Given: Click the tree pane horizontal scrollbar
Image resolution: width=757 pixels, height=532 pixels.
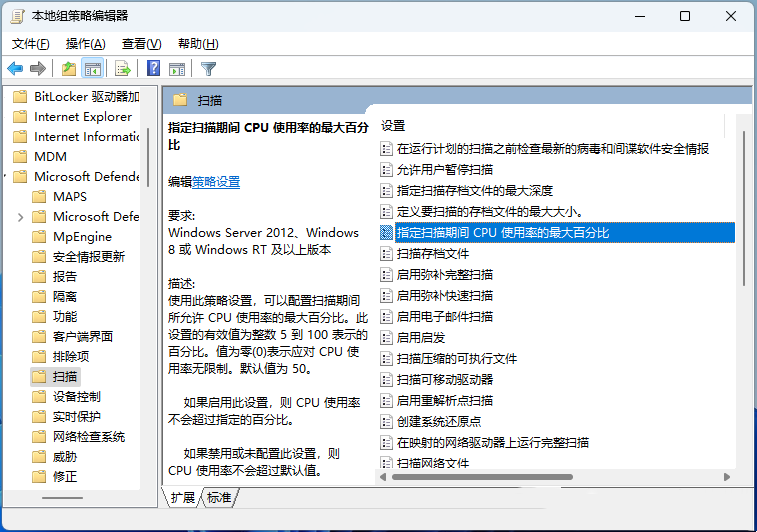Looking at the screenshot, I should tap(62, 498).
